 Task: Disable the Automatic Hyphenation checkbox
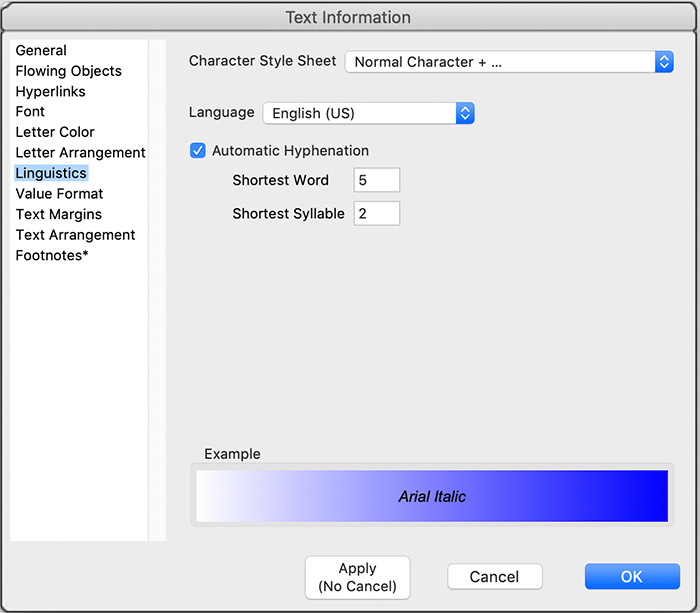pyautogui.click(x=198, y=151)
